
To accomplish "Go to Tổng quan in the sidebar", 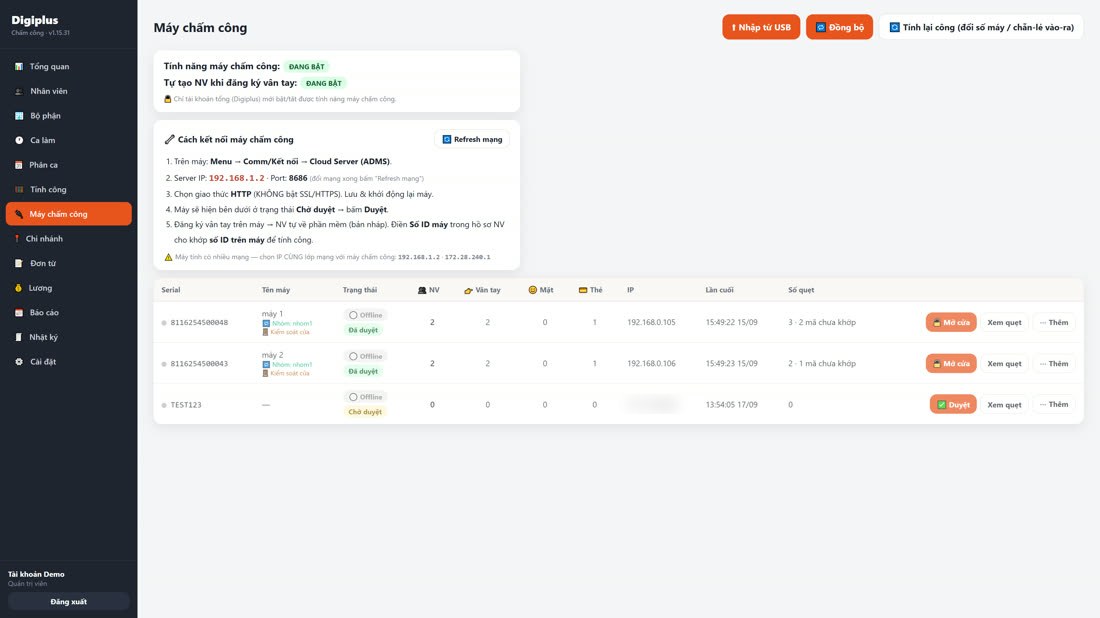I will click(x=69, y=67).
